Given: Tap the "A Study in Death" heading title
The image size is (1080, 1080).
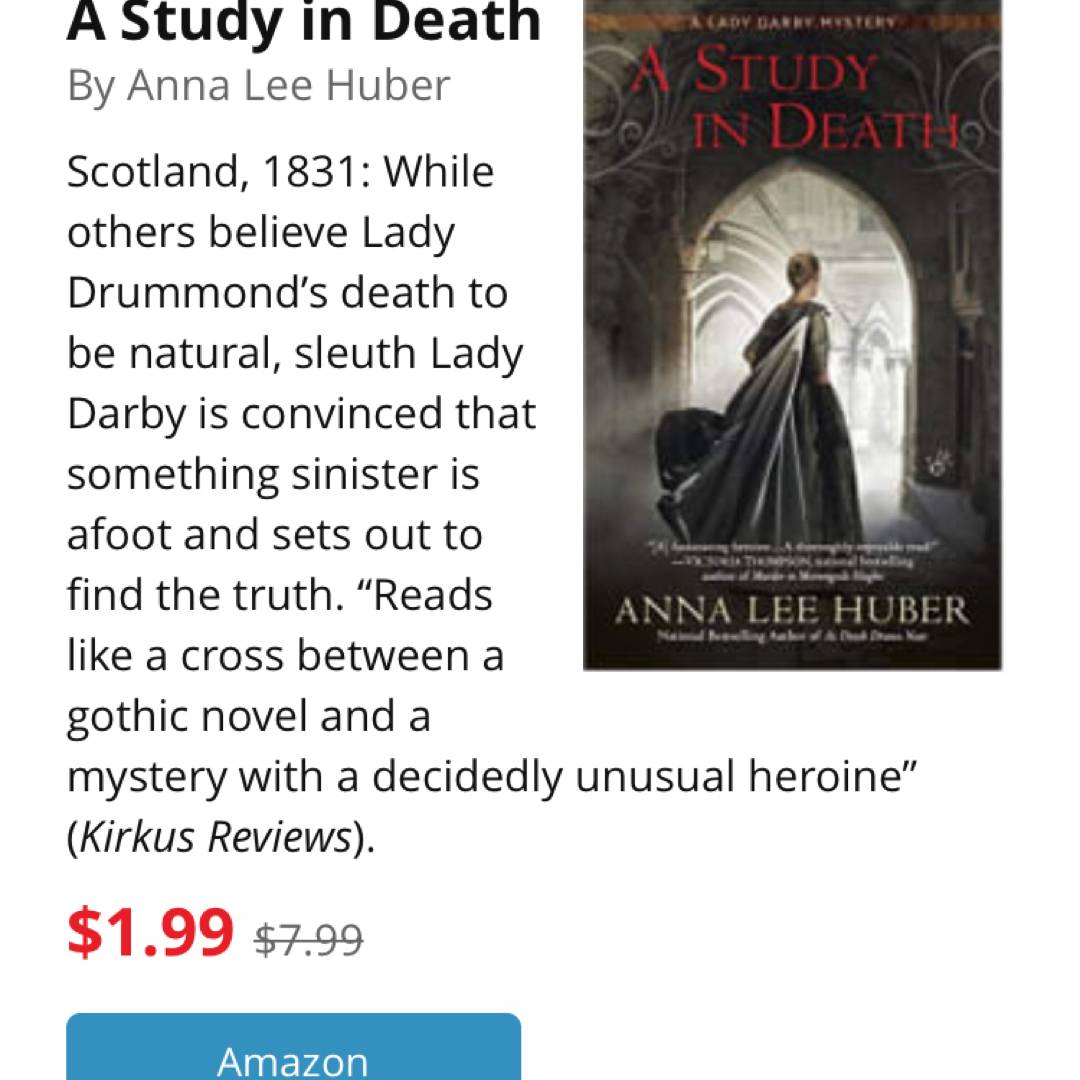Looking at the screenshot, I should click(x=304, y=22).
